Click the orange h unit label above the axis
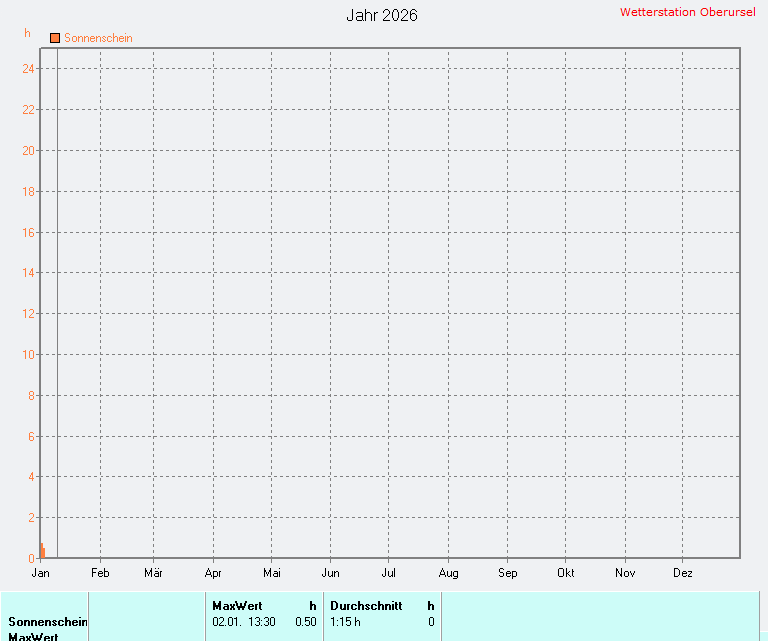Viewport: 768px width, 641px height. pos(27,33)
